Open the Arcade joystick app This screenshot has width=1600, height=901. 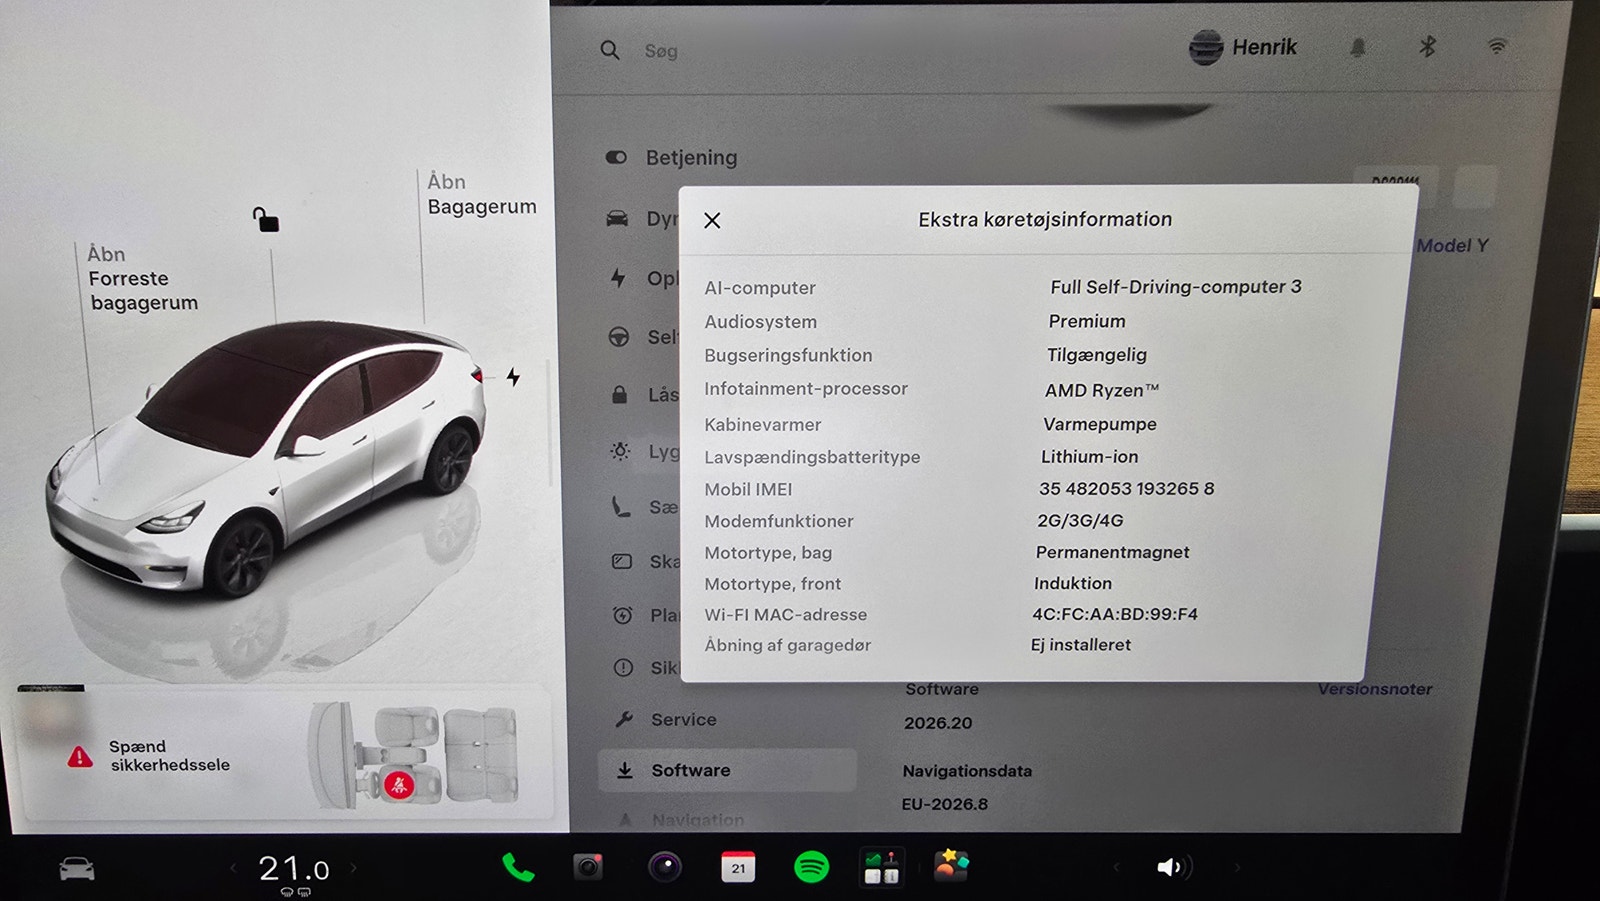(x=881, y=866)
